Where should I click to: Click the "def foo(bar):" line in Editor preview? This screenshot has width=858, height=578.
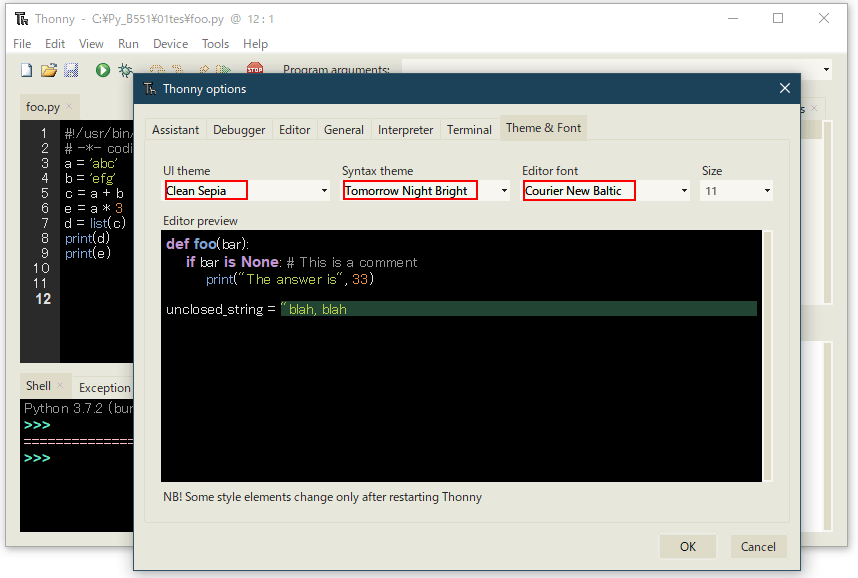[x=207, y=244]
